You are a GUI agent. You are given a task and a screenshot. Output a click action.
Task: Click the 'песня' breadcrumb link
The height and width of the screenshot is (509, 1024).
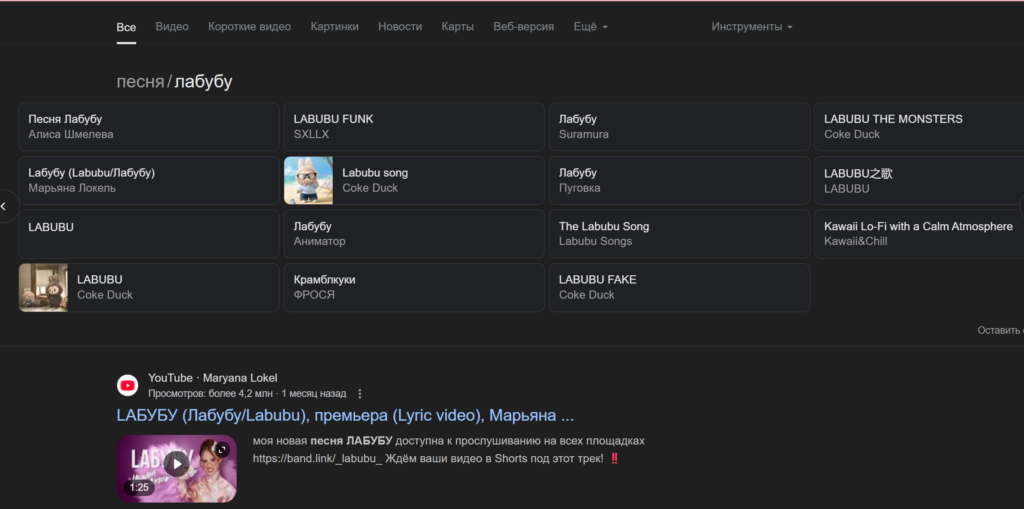pyautogui.click(x=140, y=82)
